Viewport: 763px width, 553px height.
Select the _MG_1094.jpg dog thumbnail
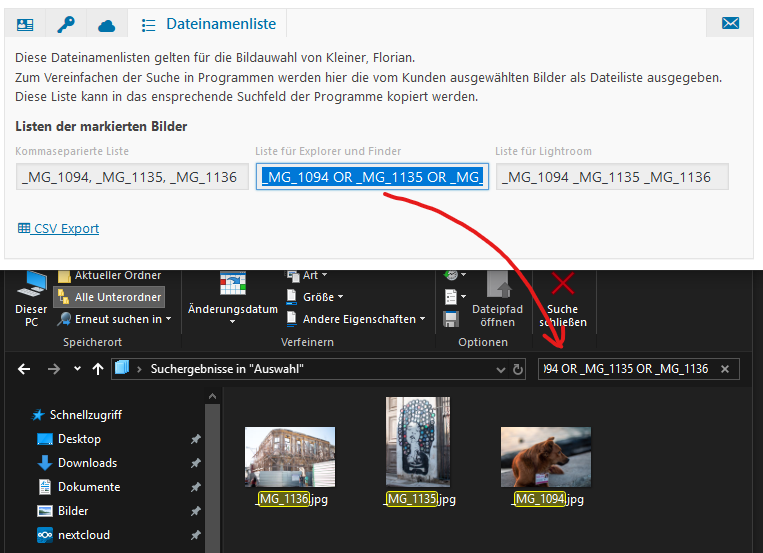pyautogui.click(x=546, y=457)
